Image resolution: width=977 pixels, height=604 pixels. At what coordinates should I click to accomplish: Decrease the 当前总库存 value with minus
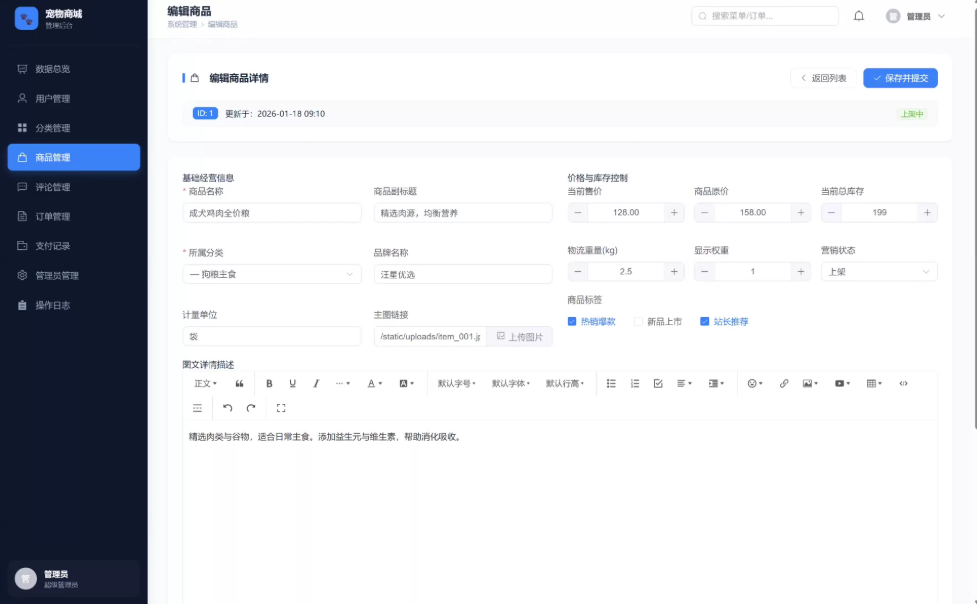click(x=831, y=213)
